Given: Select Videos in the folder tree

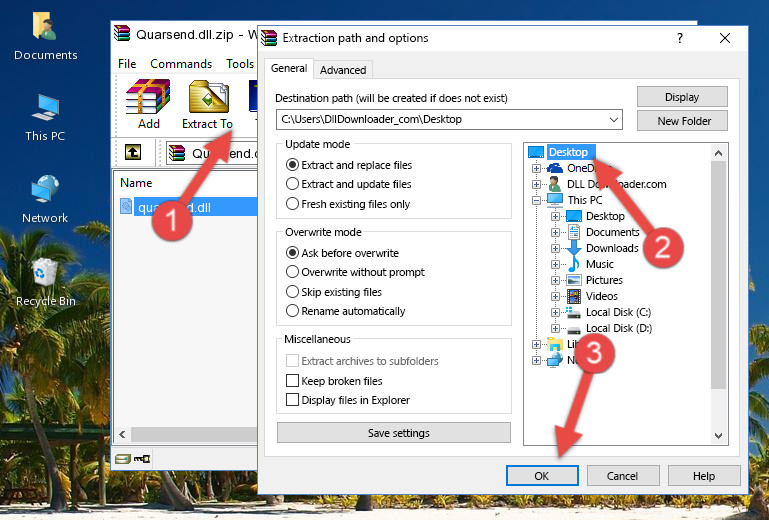Looking at the screenshot, I should [x=602, y=296].
